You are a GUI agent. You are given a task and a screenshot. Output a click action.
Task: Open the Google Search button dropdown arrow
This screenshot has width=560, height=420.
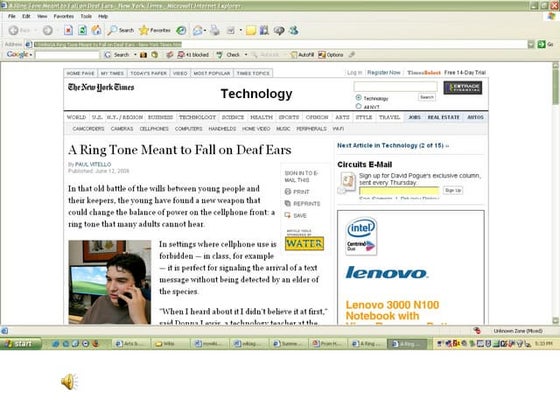[135, 55]
